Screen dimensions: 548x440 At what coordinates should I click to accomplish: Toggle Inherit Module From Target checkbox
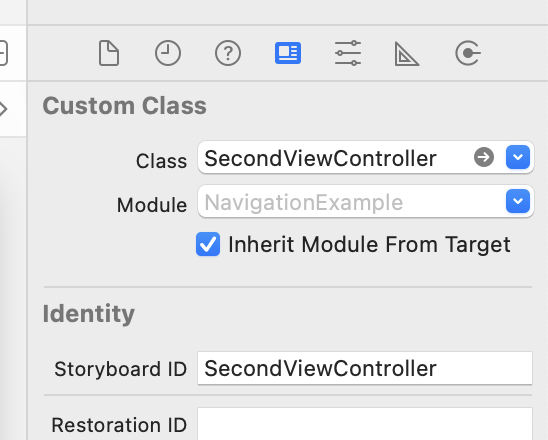208,244
